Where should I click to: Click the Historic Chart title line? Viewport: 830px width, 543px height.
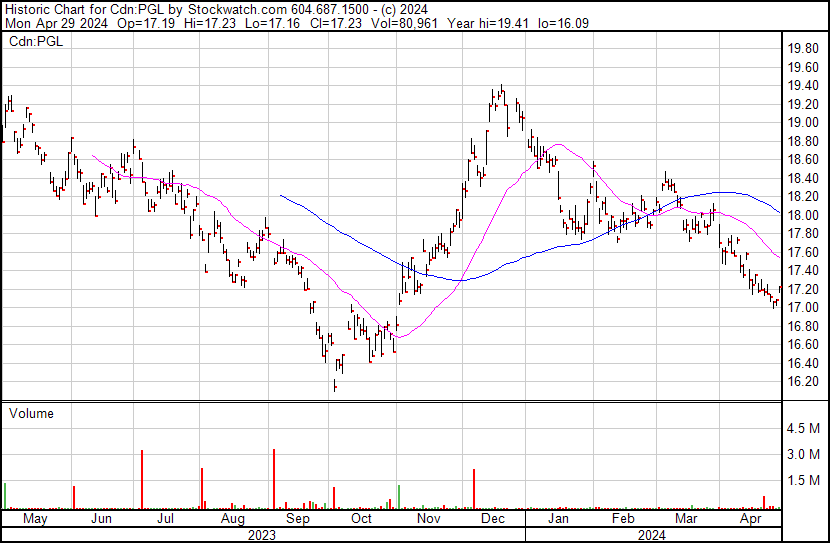coord(216,10)
